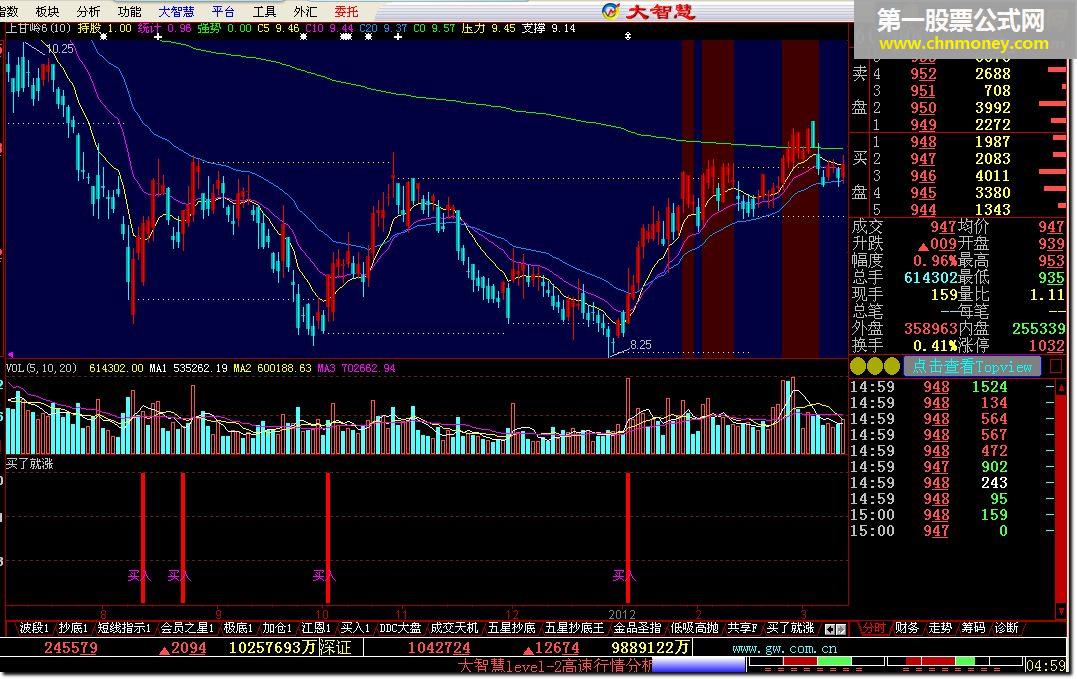
Task: Click the www.gw.com.cn link in status bar
Action: tap(784, 648)
